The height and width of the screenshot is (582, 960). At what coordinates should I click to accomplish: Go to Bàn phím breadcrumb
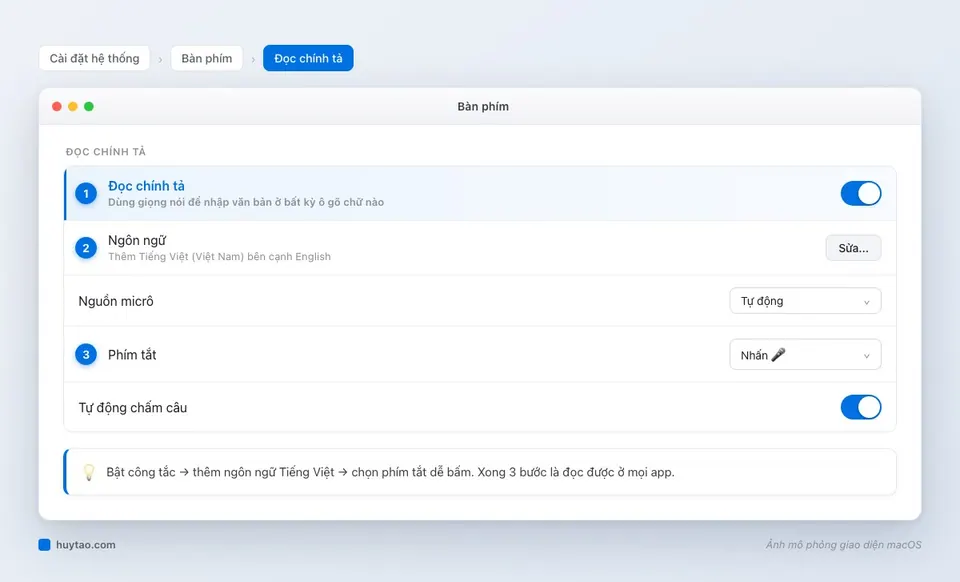[206, 58]
